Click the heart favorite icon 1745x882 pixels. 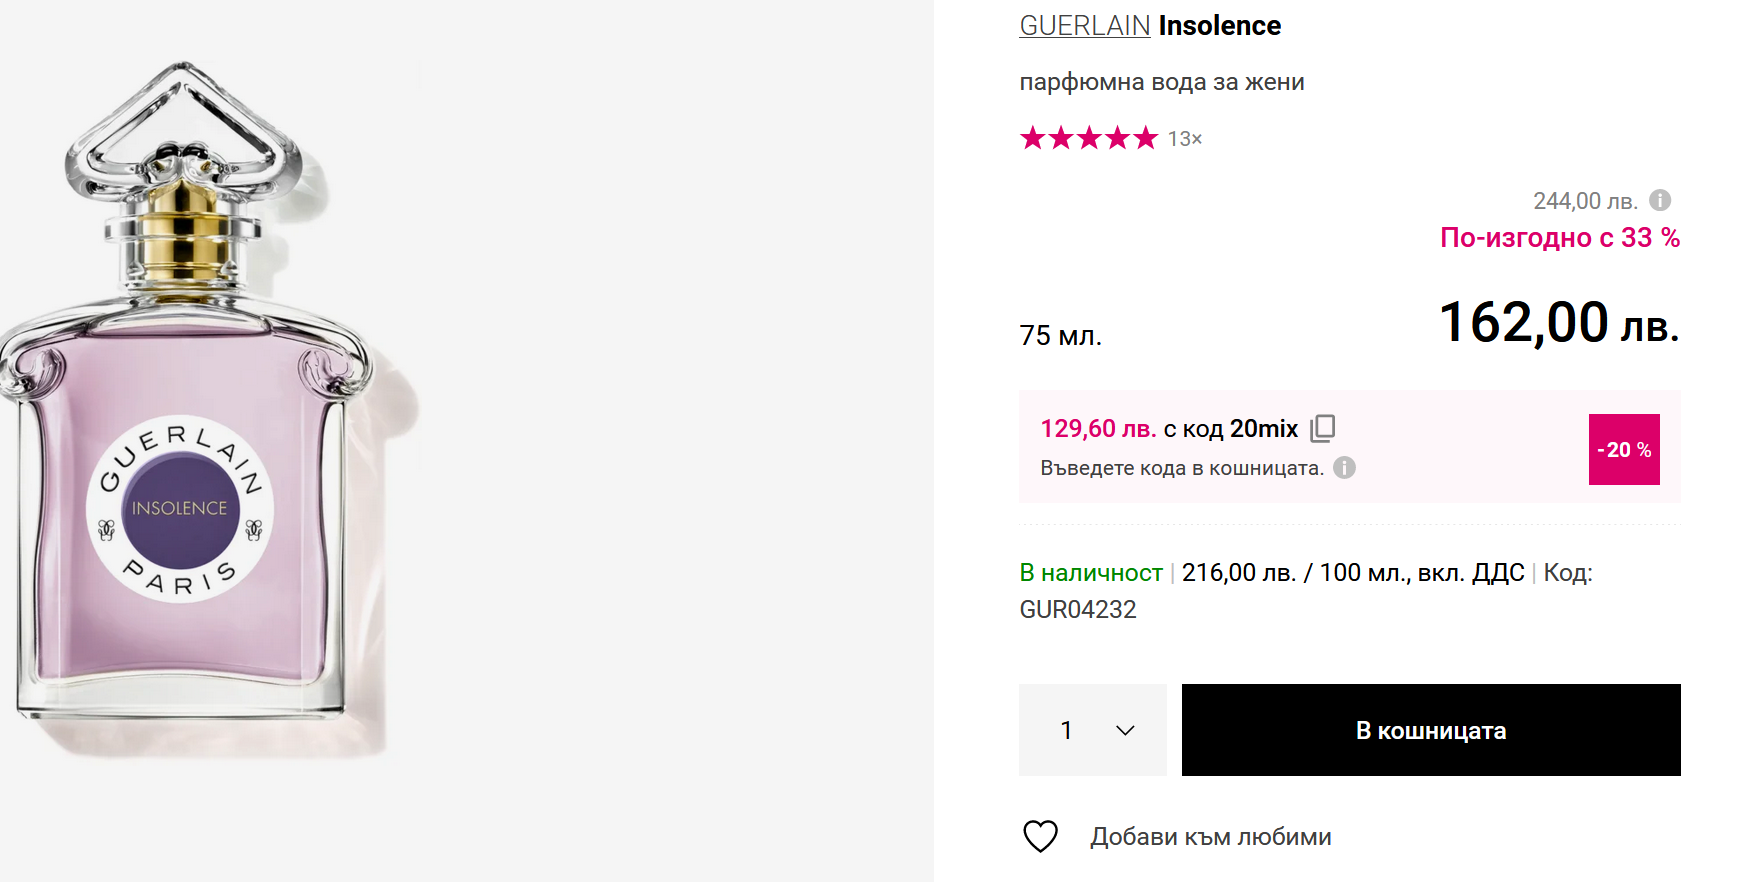1040,836
